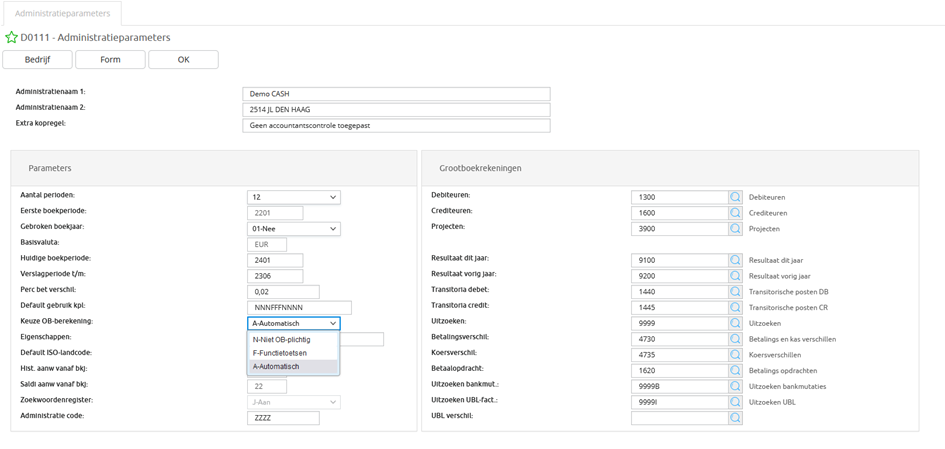The image size is (945, 449).
Task: Open lookup for Resultaat dit jaar
Action: point(736,260)
